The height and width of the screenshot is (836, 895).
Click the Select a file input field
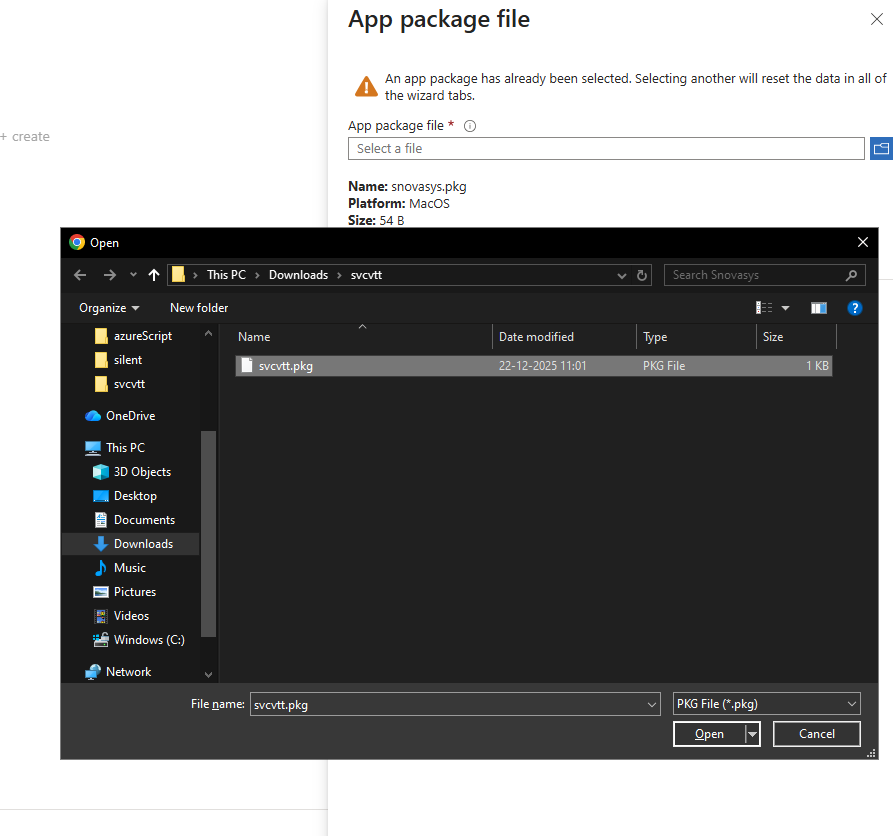tap(605, 148)
